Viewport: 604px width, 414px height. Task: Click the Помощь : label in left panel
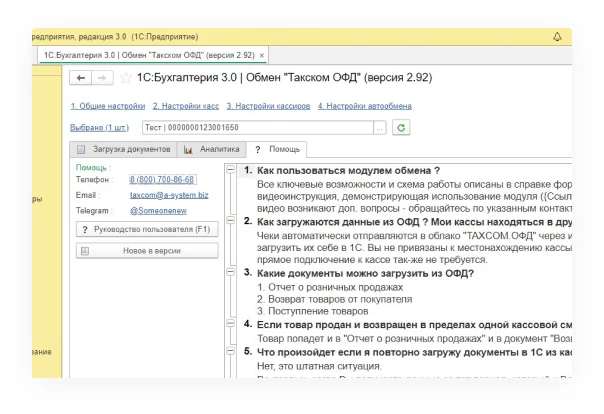(94, 168)
